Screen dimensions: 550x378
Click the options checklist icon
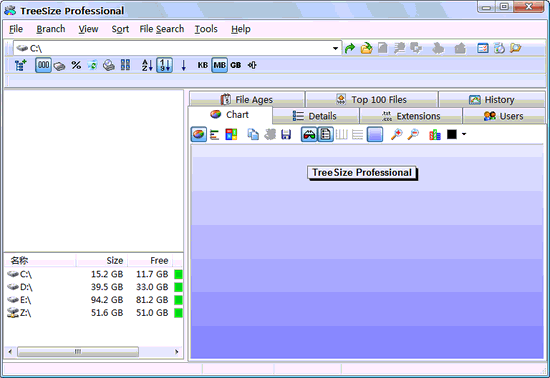pos(483,48)
